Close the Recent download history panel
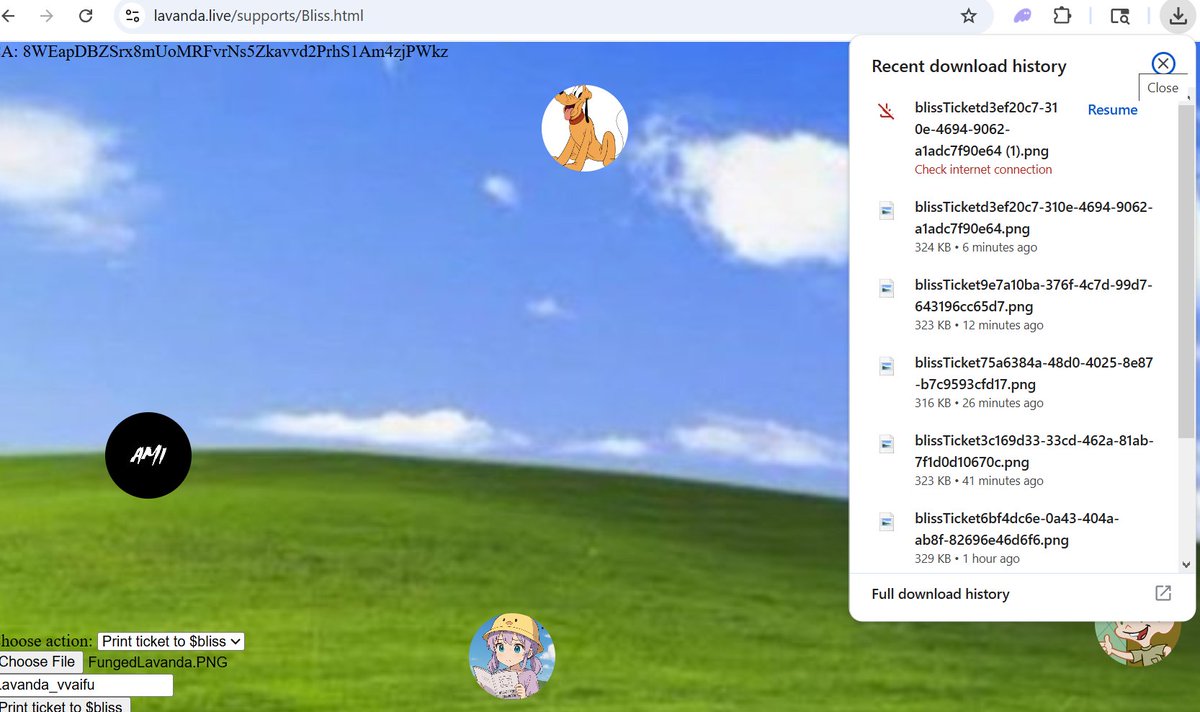The width and height of the screenshot is (1200, 712). click(1163, 64)
